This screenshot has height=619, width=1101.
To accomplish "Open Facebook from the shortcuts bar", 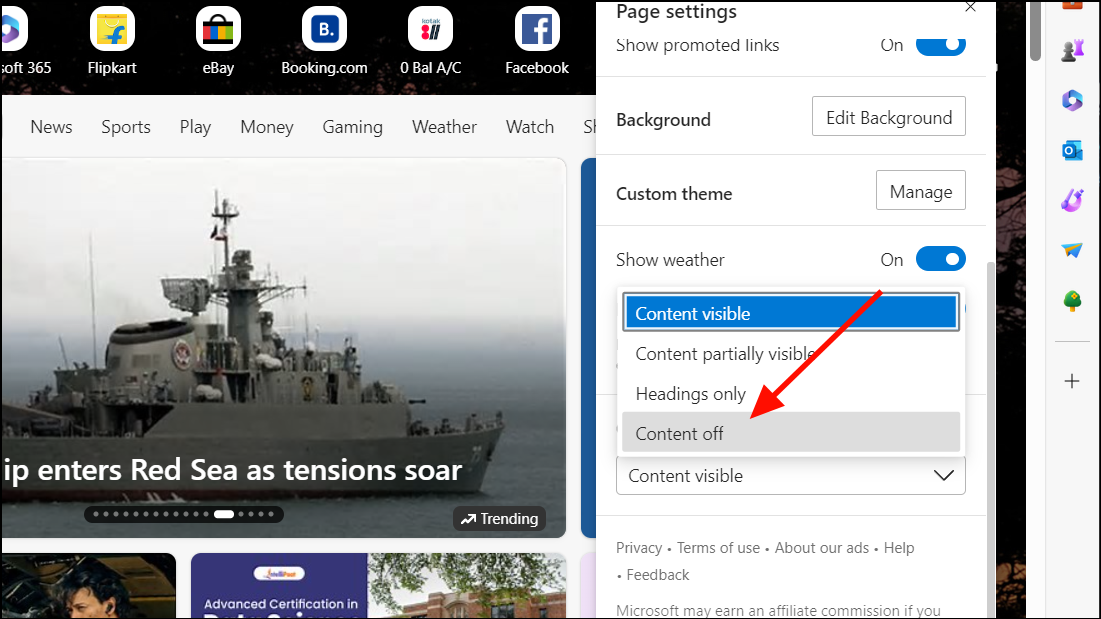I will [537, 28].
